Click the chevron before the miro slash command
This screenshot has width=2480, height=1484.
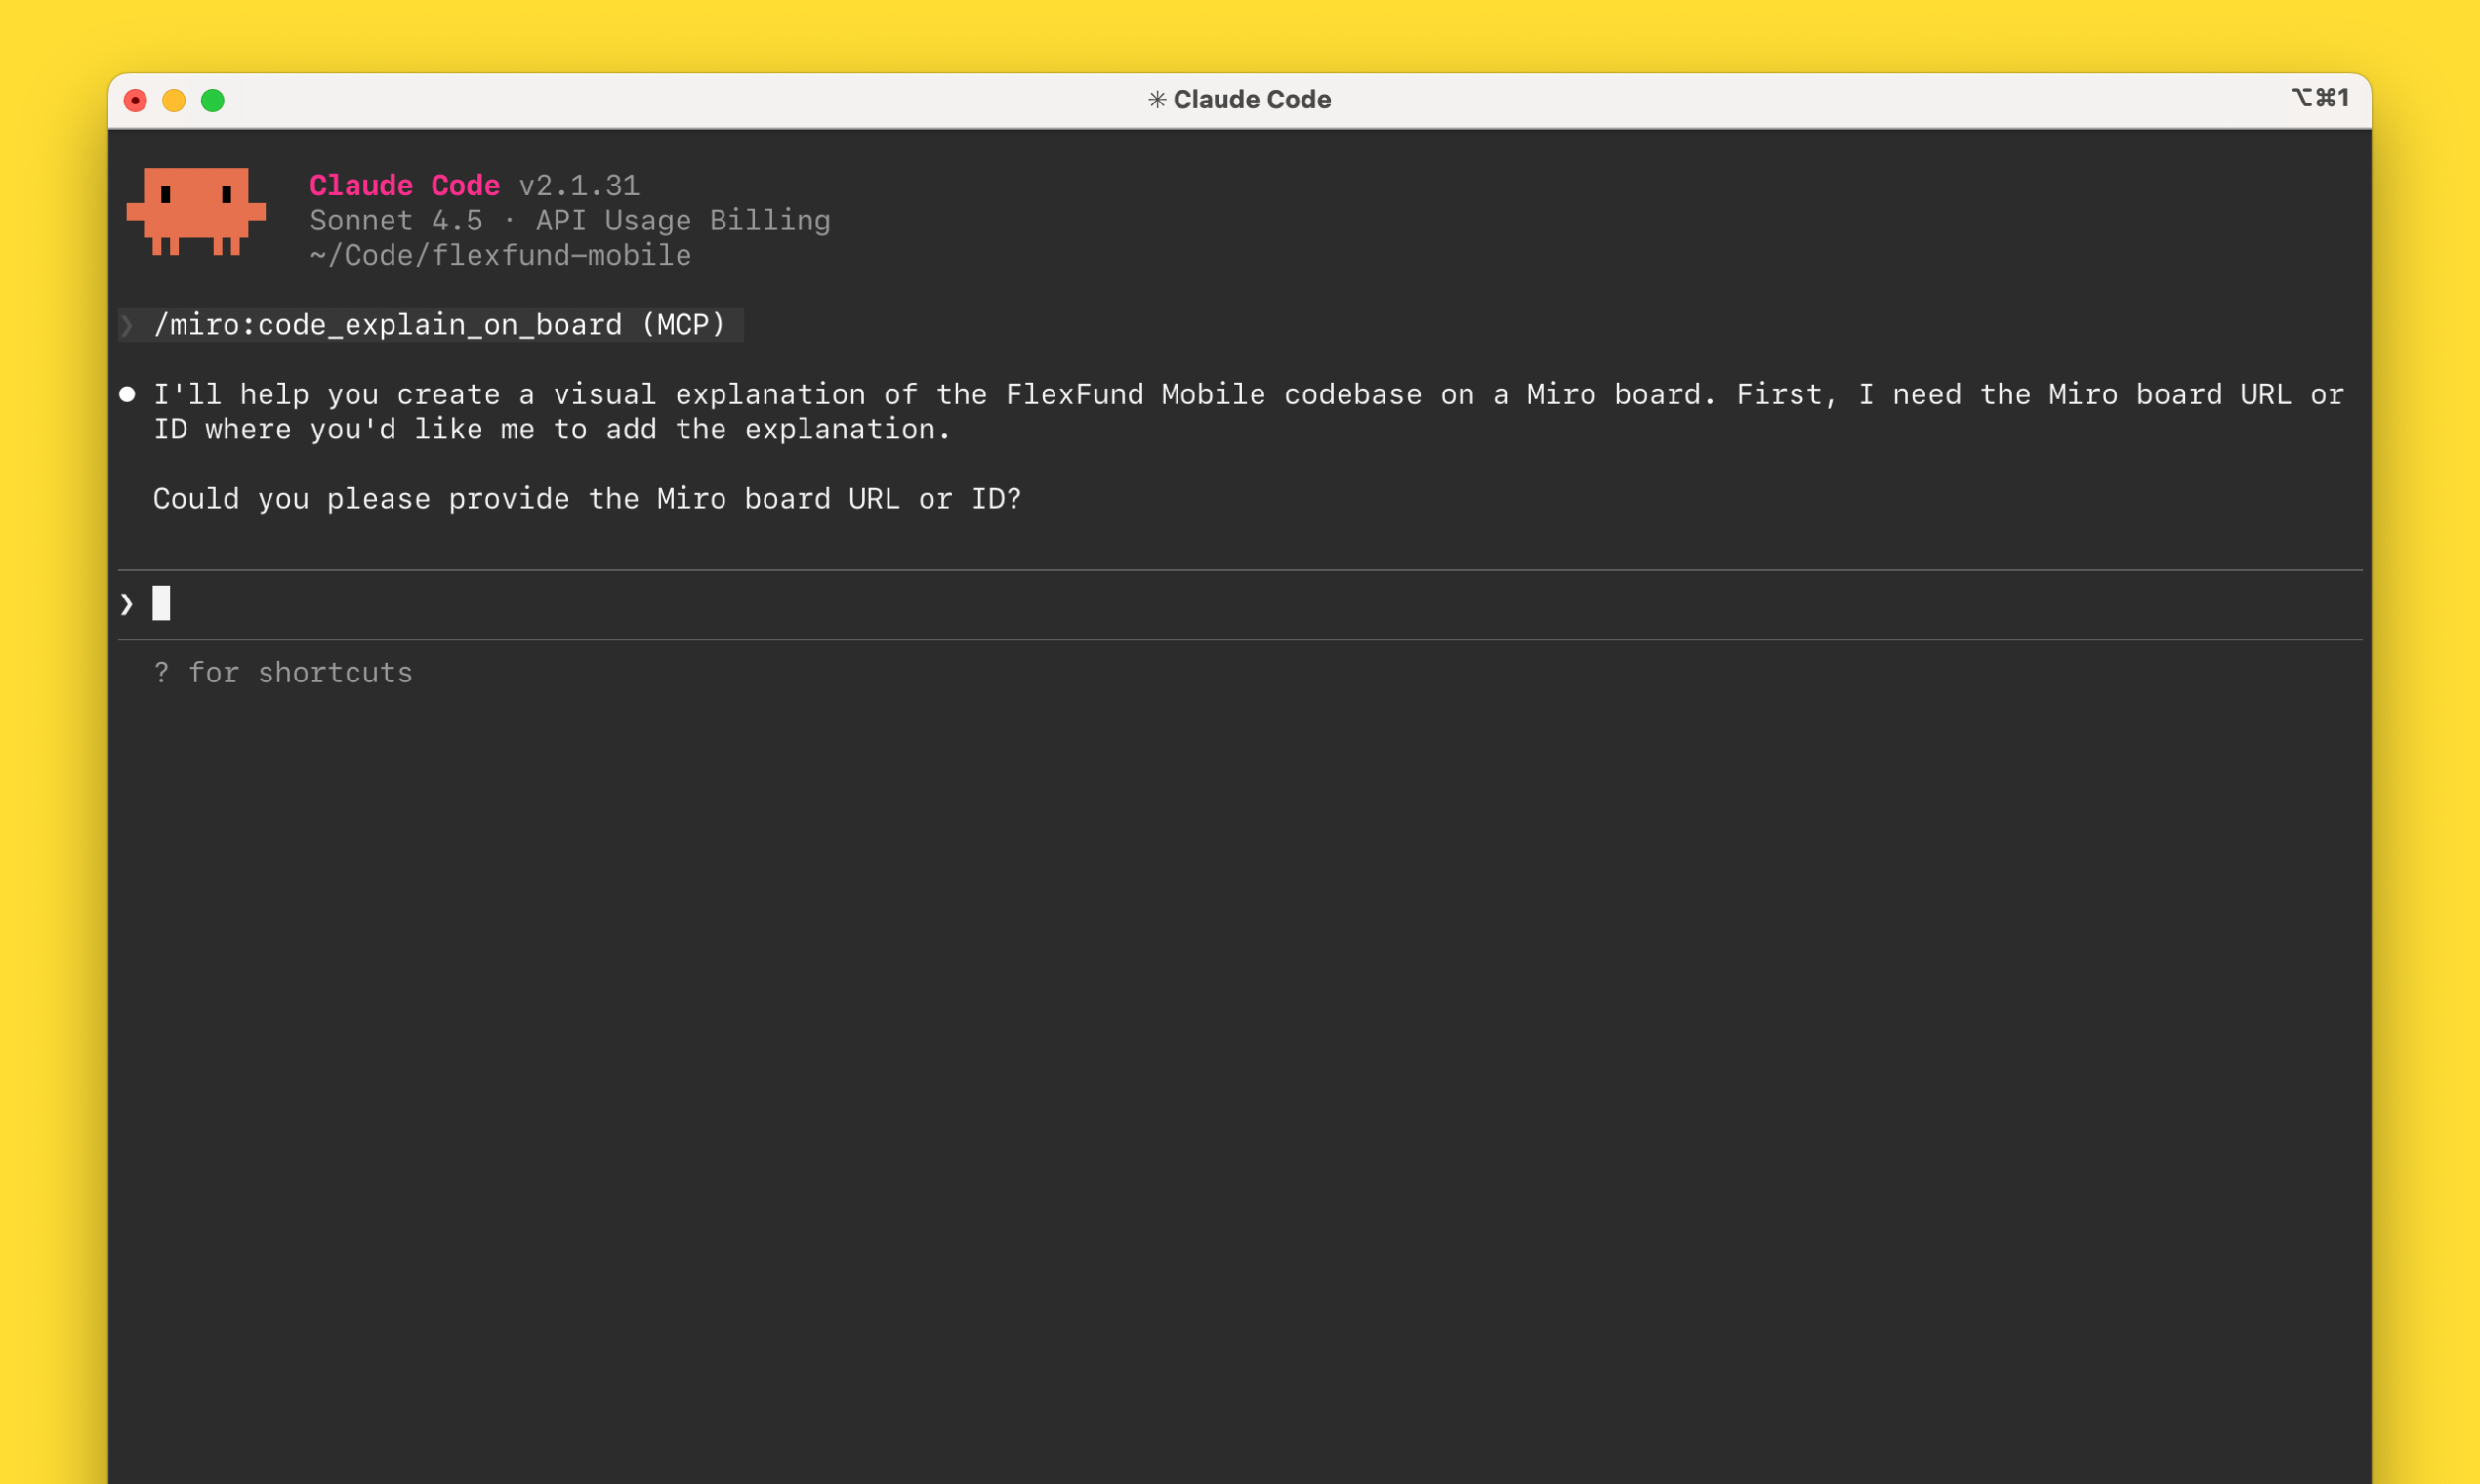coord(128,324)
